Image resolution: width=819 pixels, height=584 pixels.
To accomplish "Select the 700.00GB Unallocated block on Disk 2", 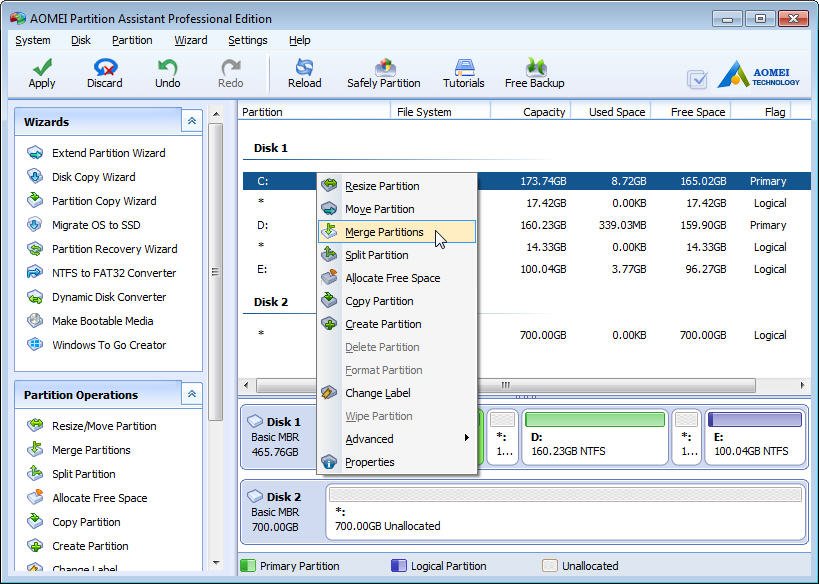I will [x=566, y=512].
